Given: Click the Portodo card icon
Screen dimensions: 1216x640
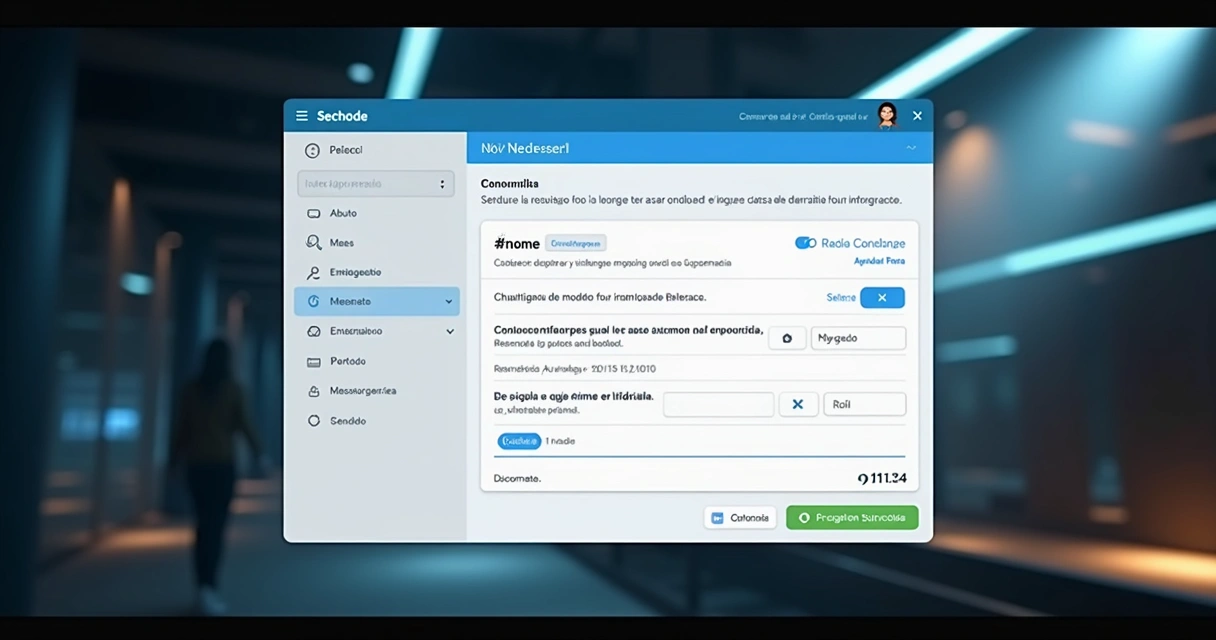Looking at the screenshot, I should pos(313,361).
